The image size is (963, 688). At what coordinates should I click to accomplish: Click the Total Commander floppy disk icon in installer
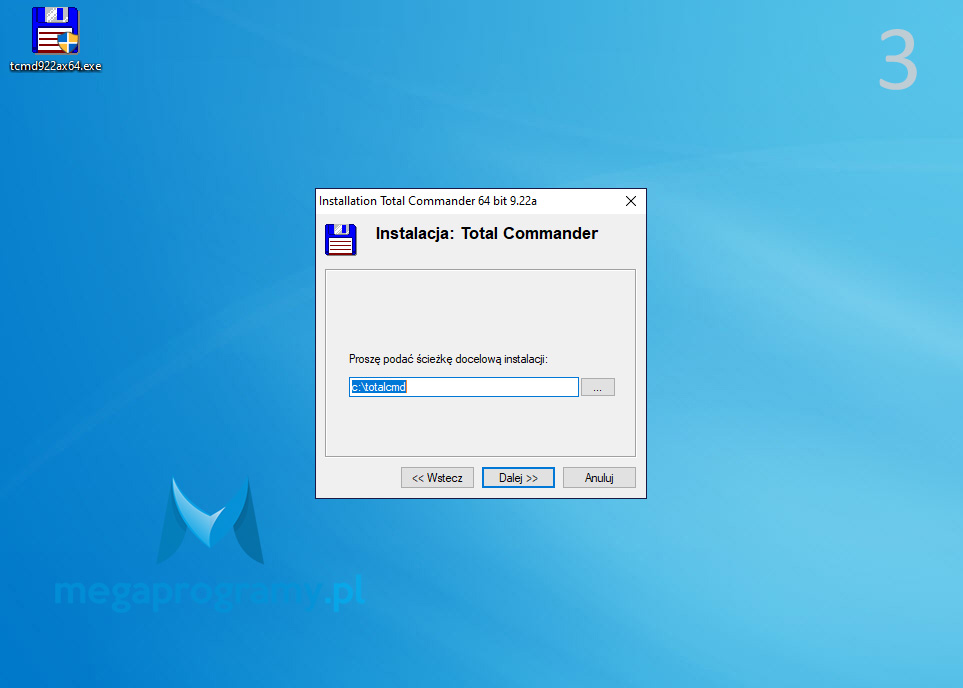click(x=341, y=240)
